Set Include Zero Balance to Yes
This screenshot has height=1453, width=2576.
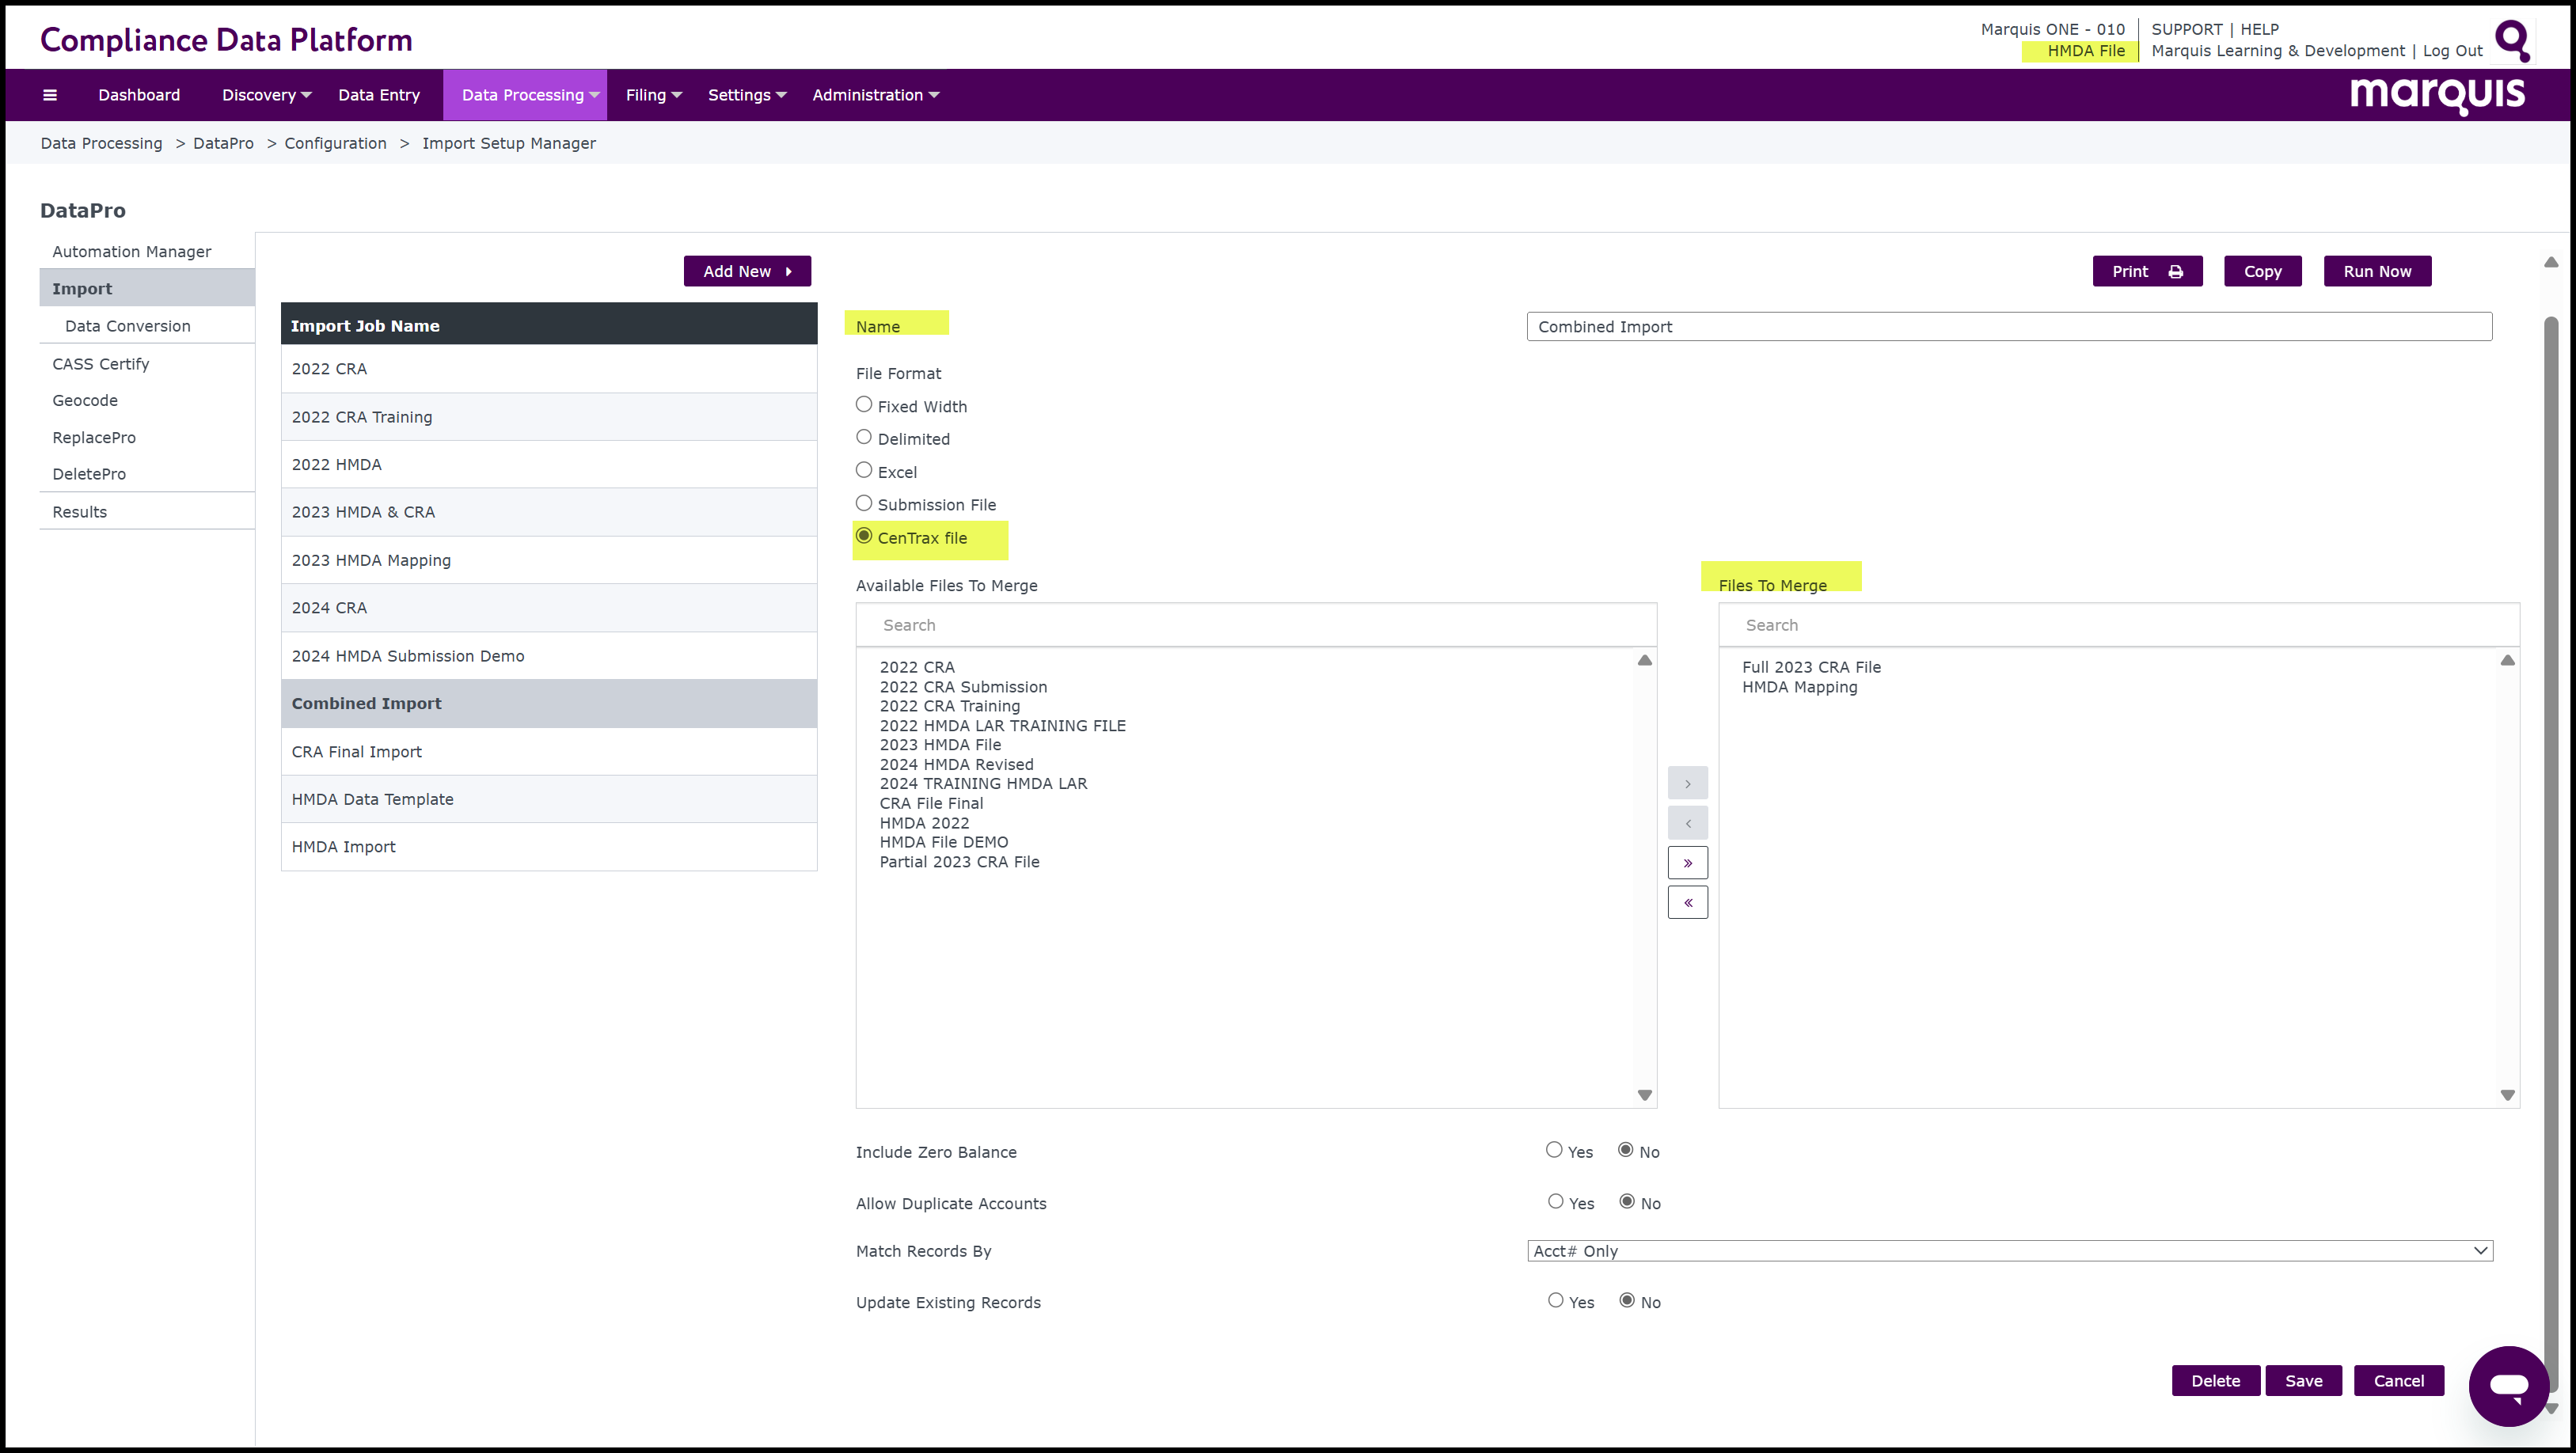(x=1554, y=1151)
